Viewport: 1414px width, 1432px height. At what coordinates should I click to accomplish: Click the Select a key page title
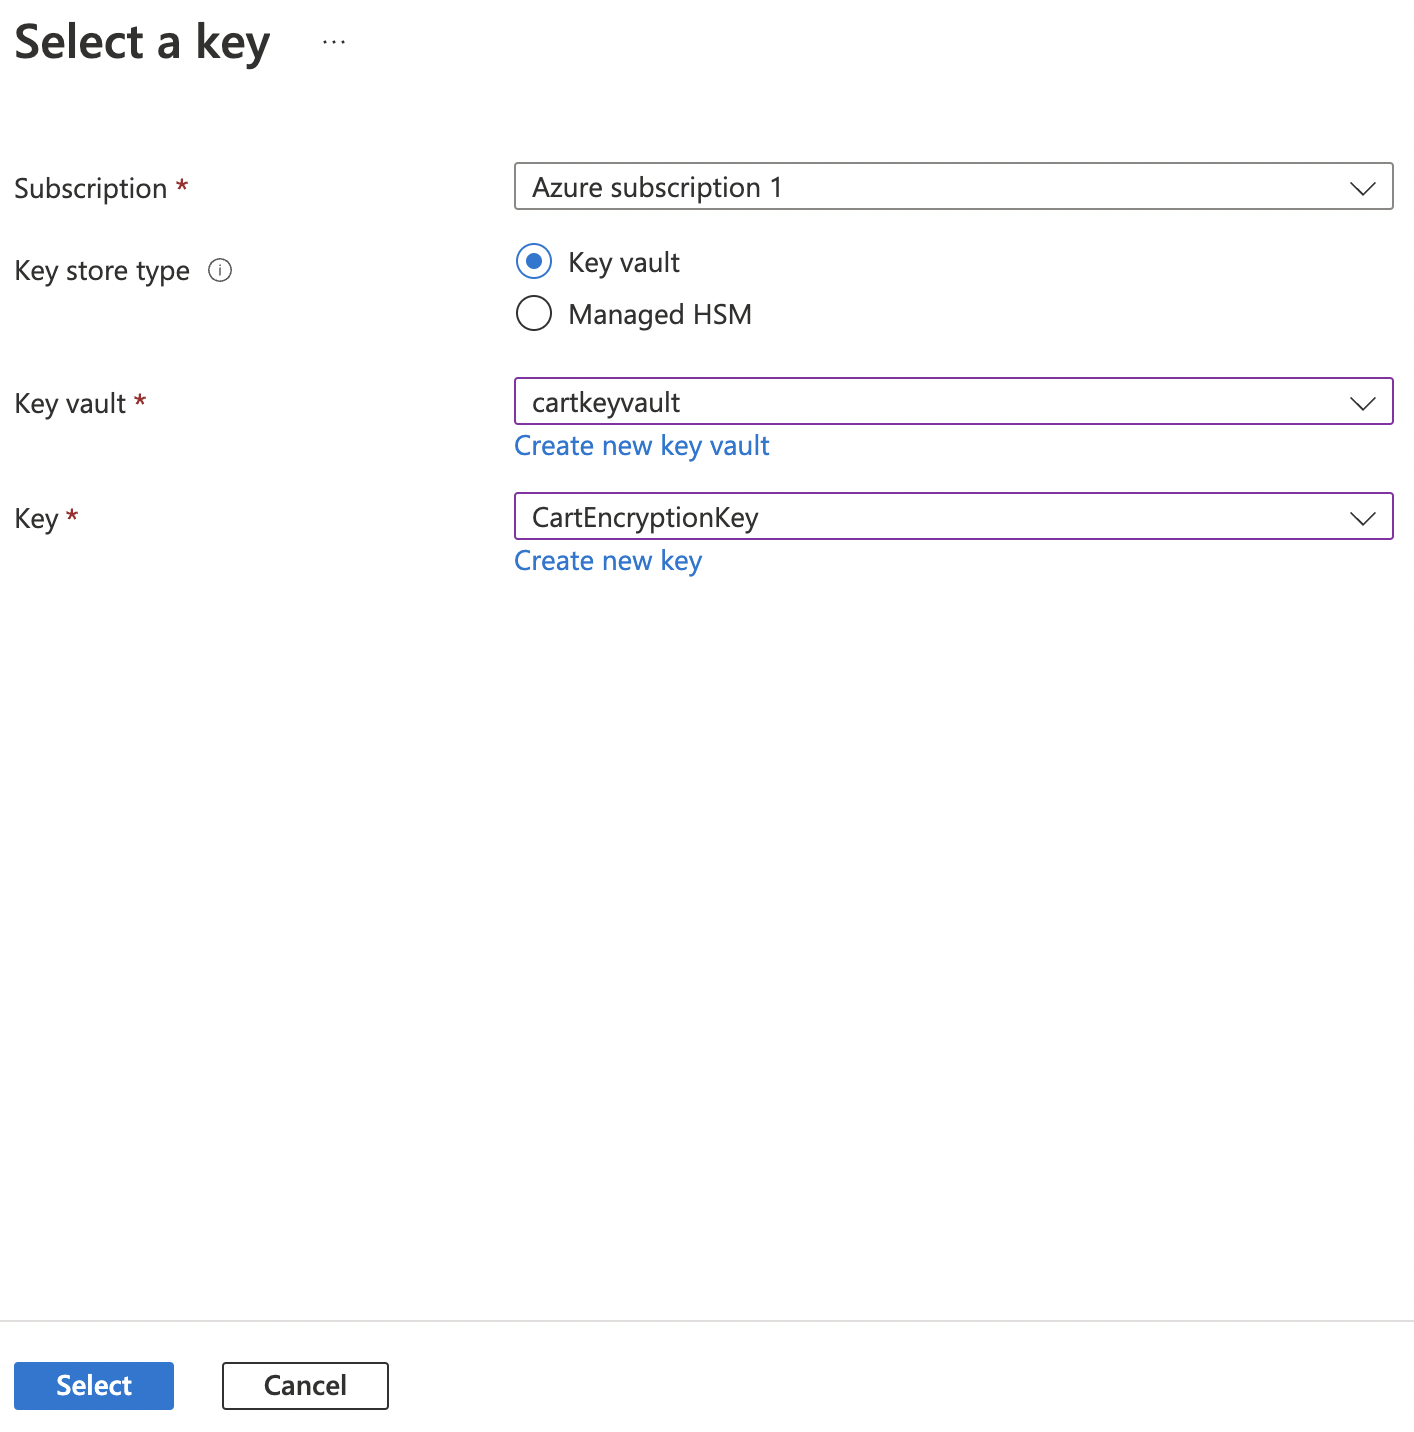(x=141, y=41)
